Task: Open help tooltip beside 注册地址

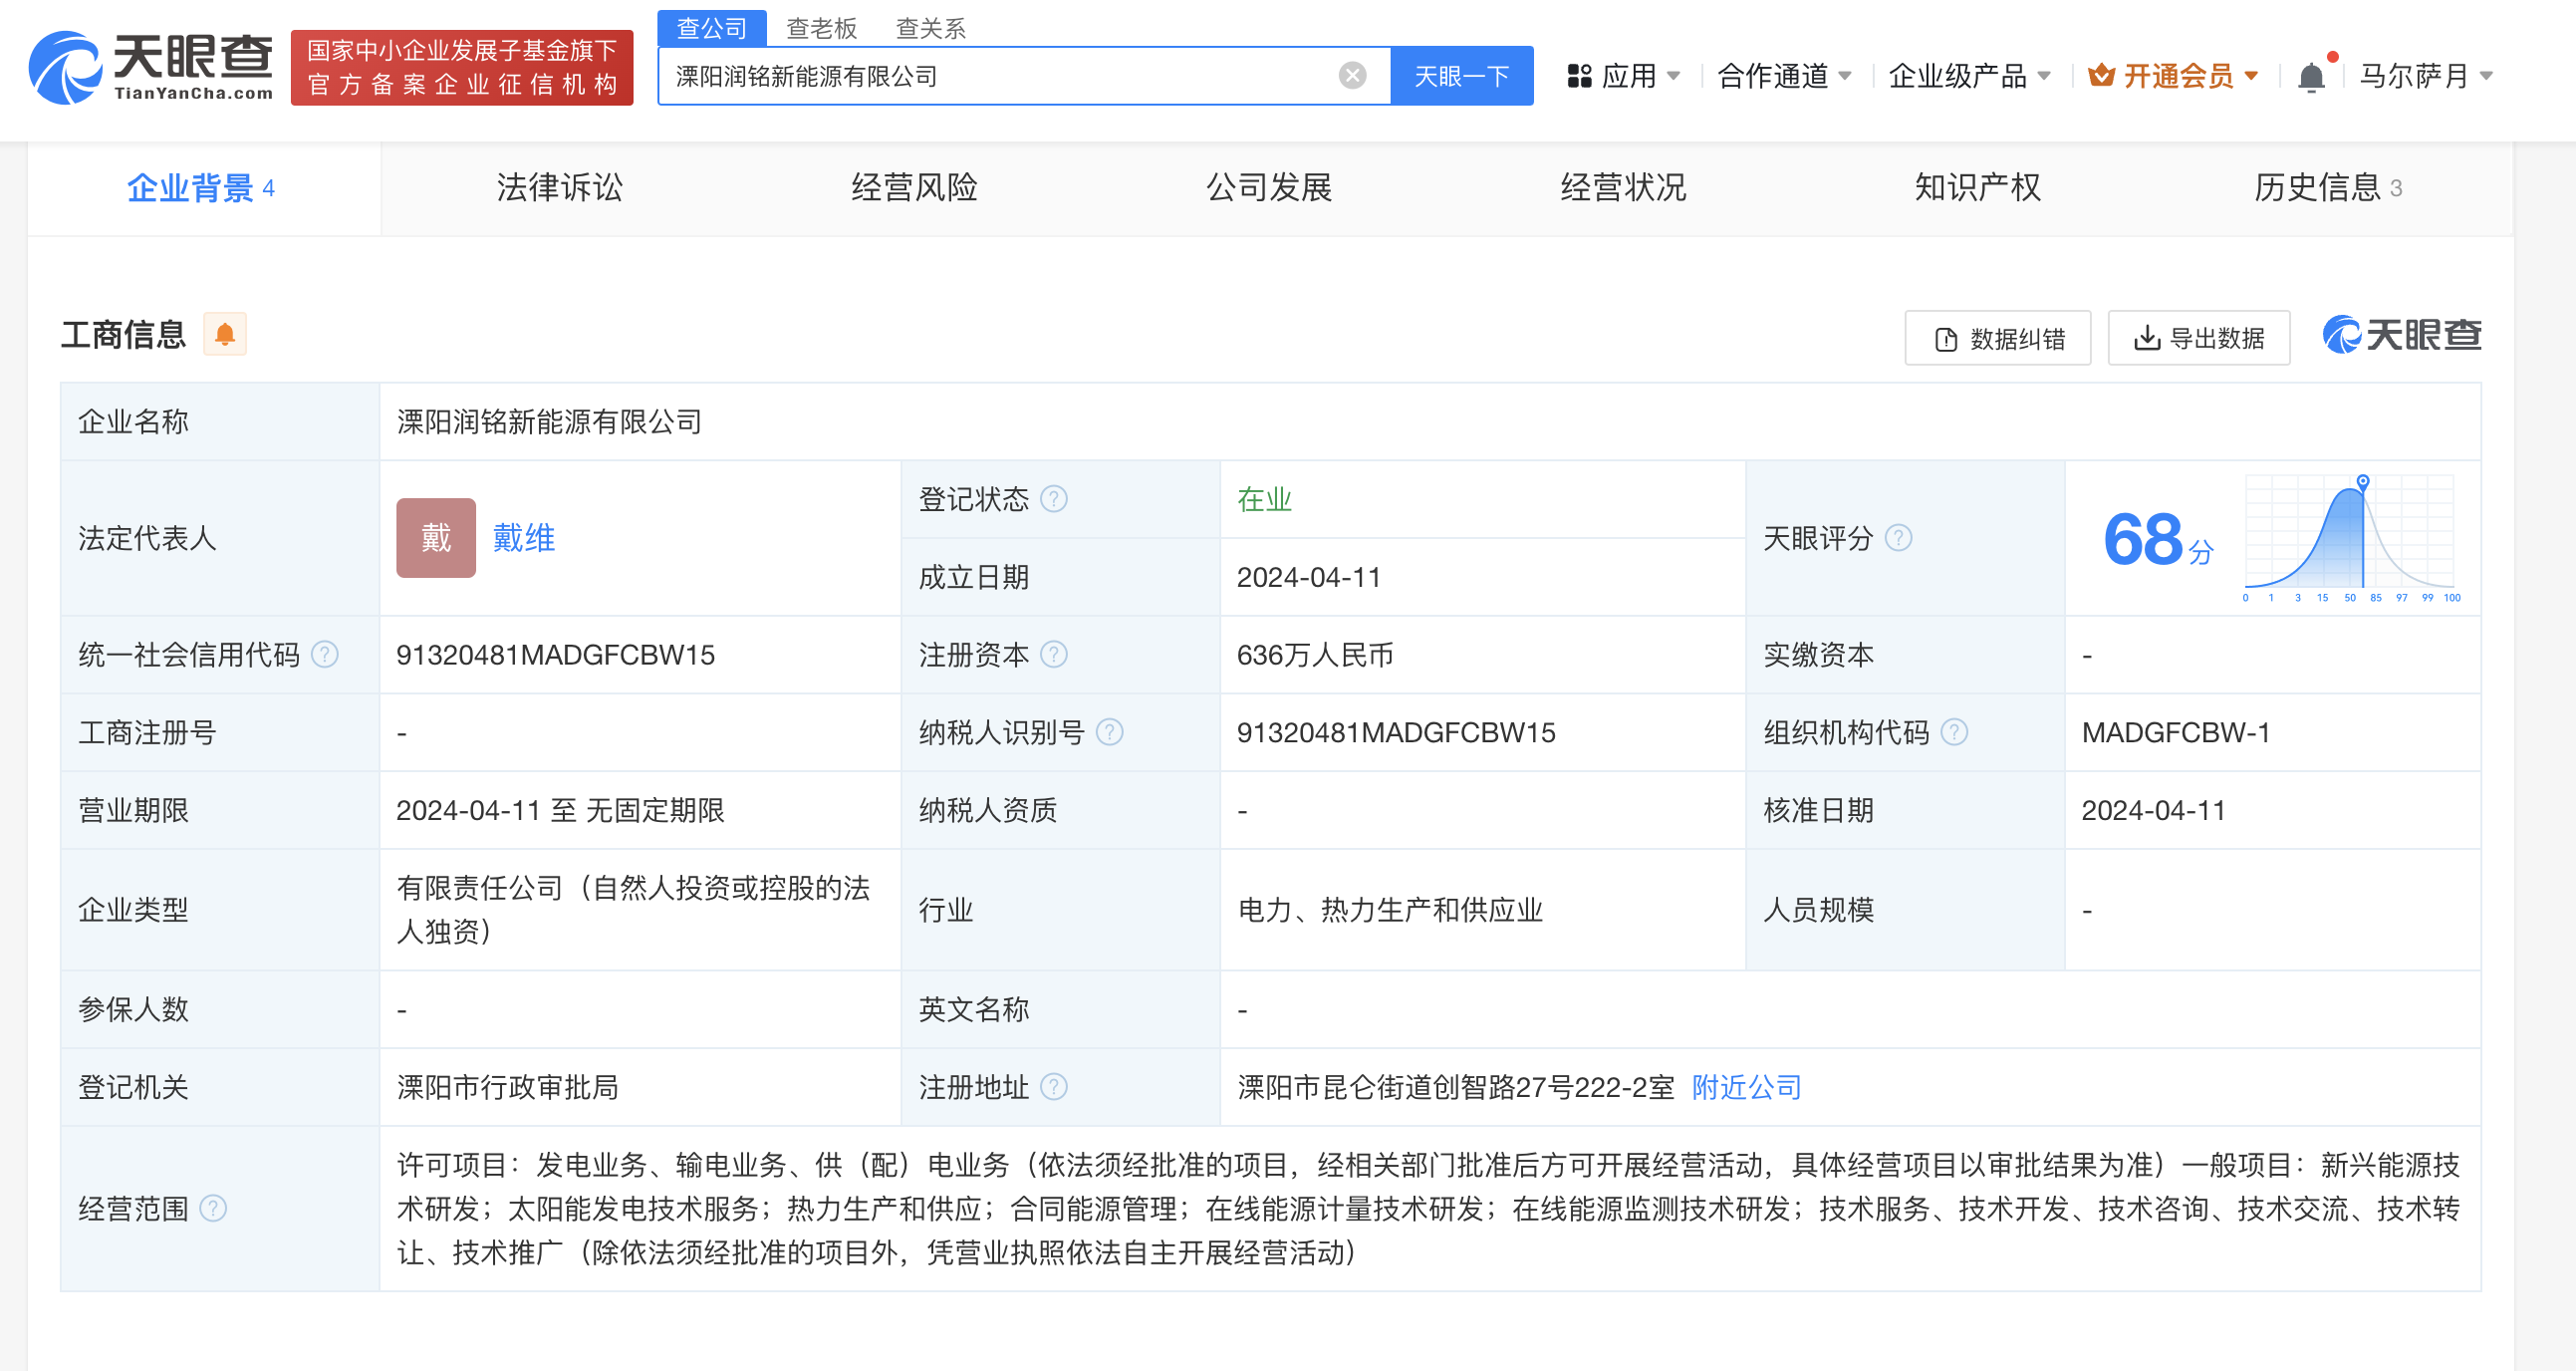Action: (x=1057, y=1087)
